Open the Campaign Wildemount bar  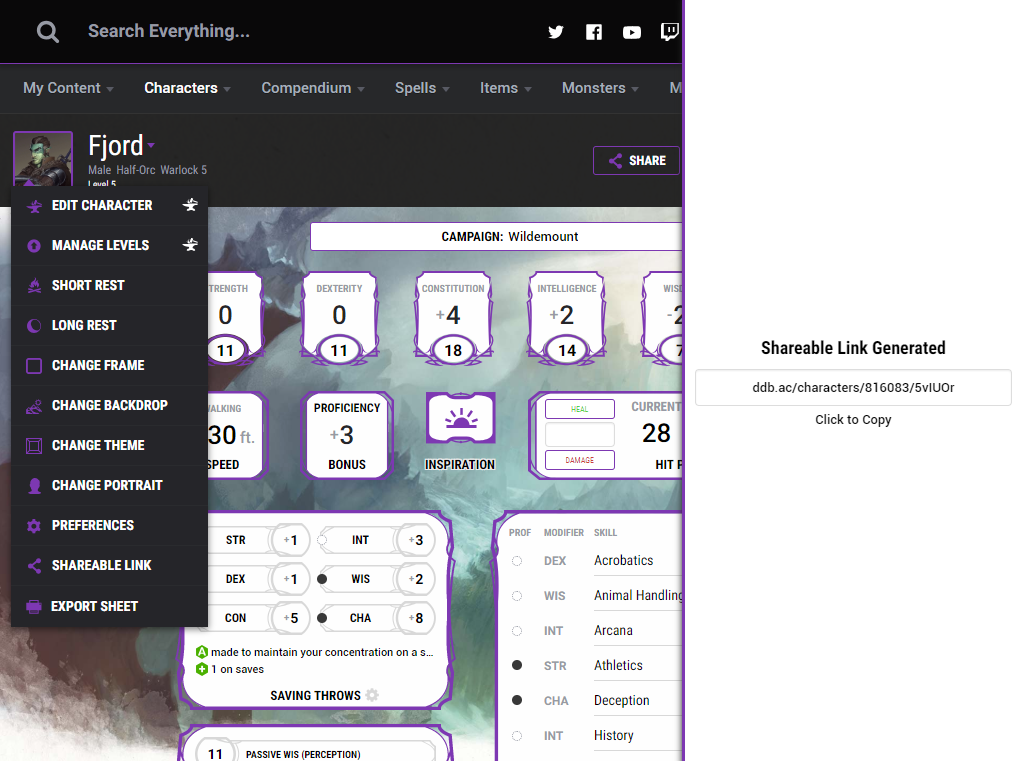497,237
